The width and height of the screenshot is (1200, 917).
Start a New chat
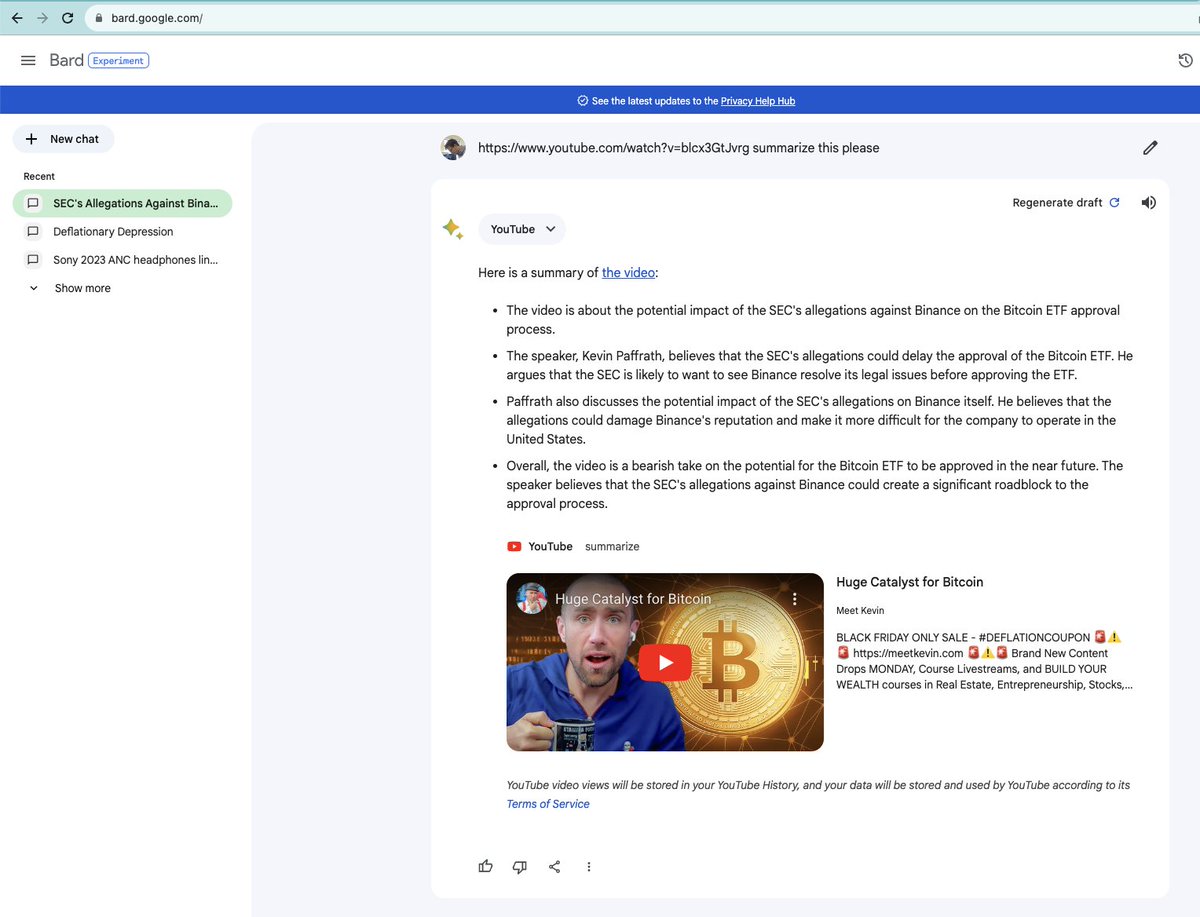(x=63, y=139)
